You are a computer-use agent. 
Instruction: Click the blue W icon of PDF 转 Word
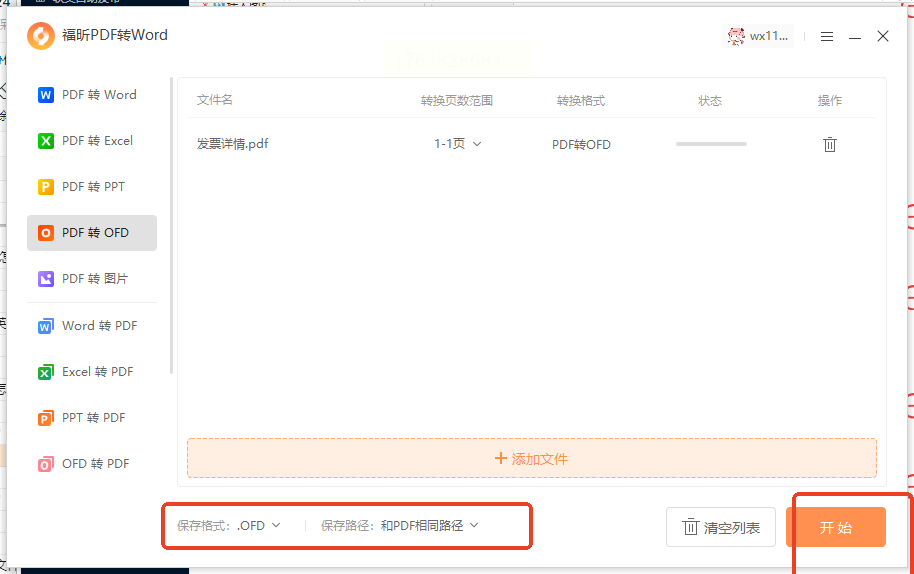[x=45, y=95]
